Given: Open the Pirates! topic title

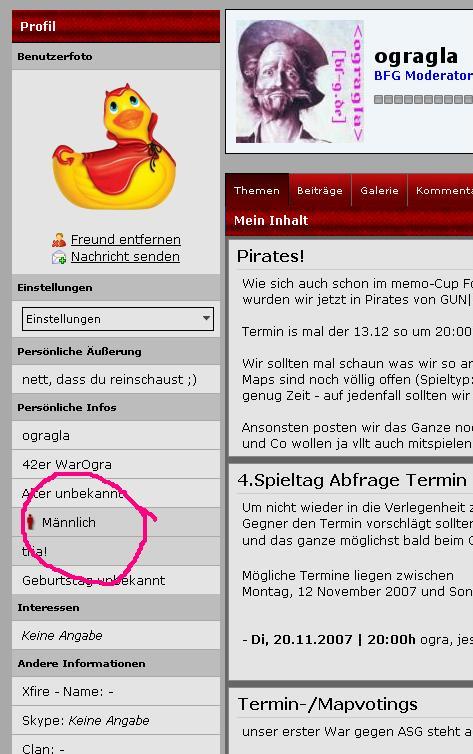Looking at the screenshot, I should click(x=271, y=256).
